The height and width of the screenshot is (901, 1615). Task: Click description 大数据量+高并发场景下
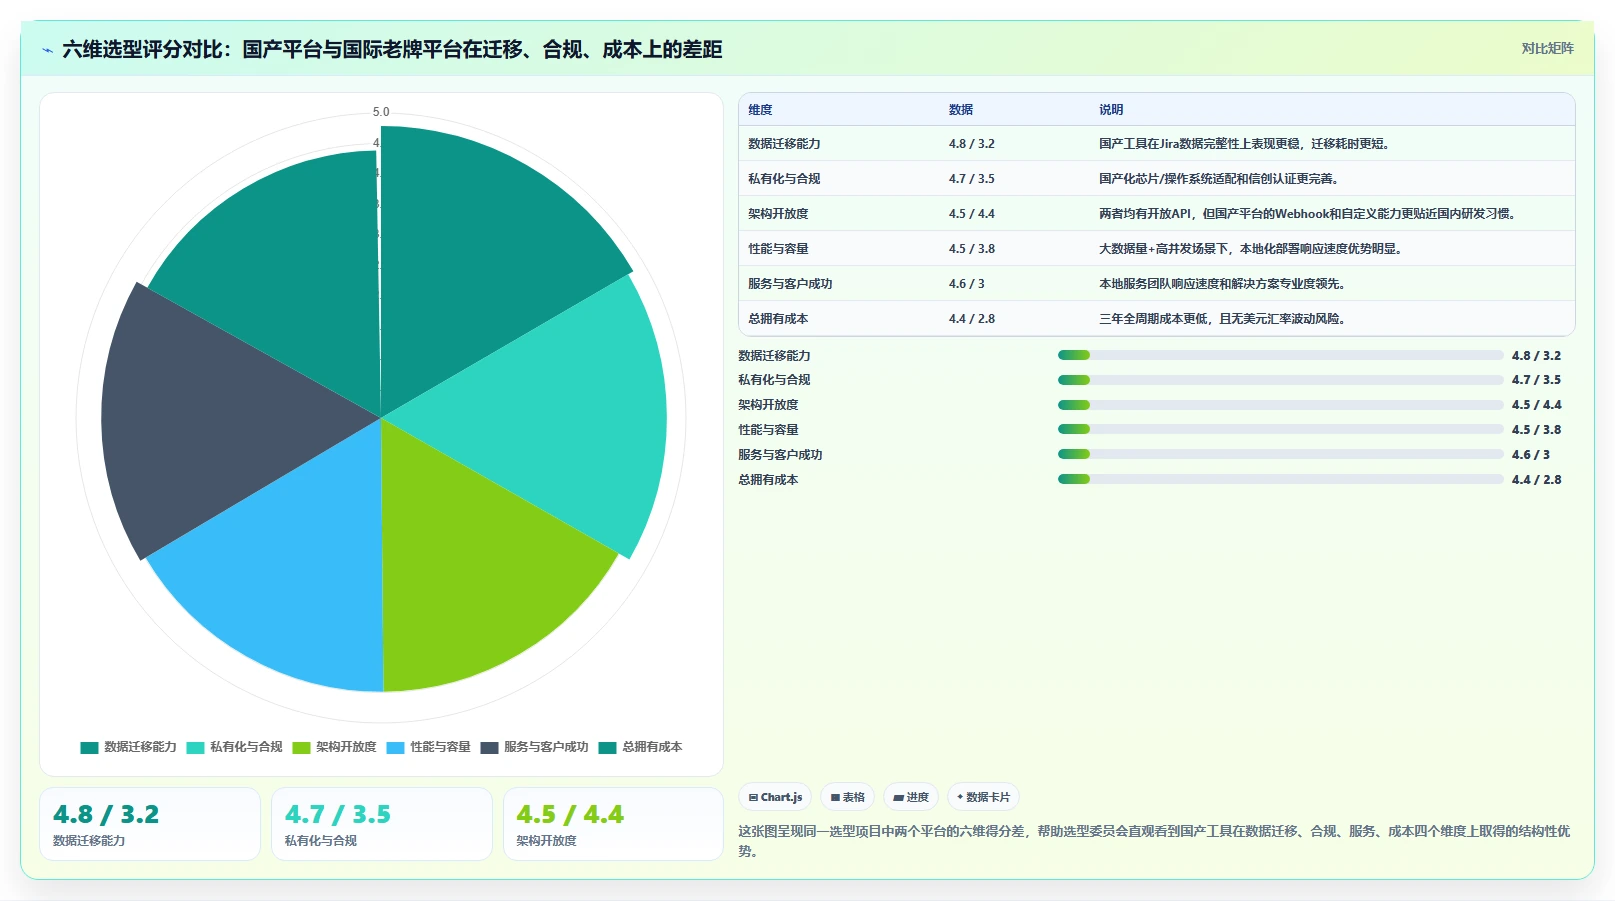pos(1251,249)
